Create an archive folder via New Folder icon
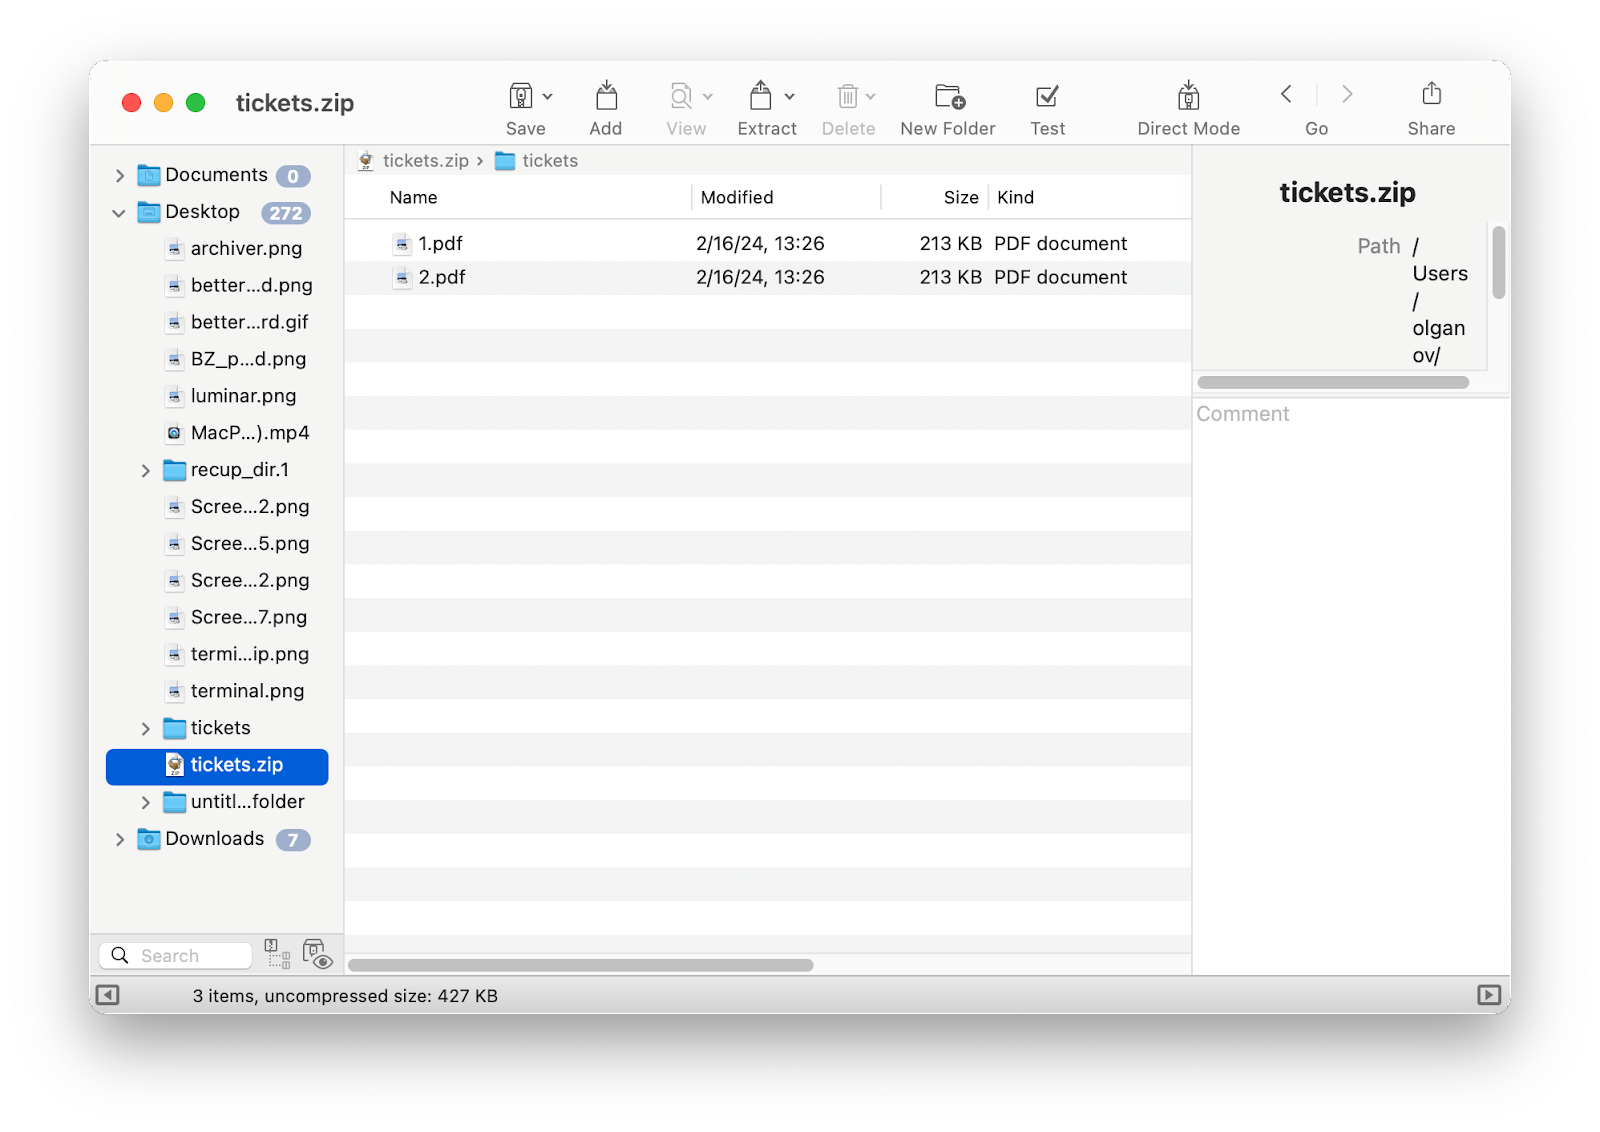1600x1132 pixels. click(x=946, y=95)
